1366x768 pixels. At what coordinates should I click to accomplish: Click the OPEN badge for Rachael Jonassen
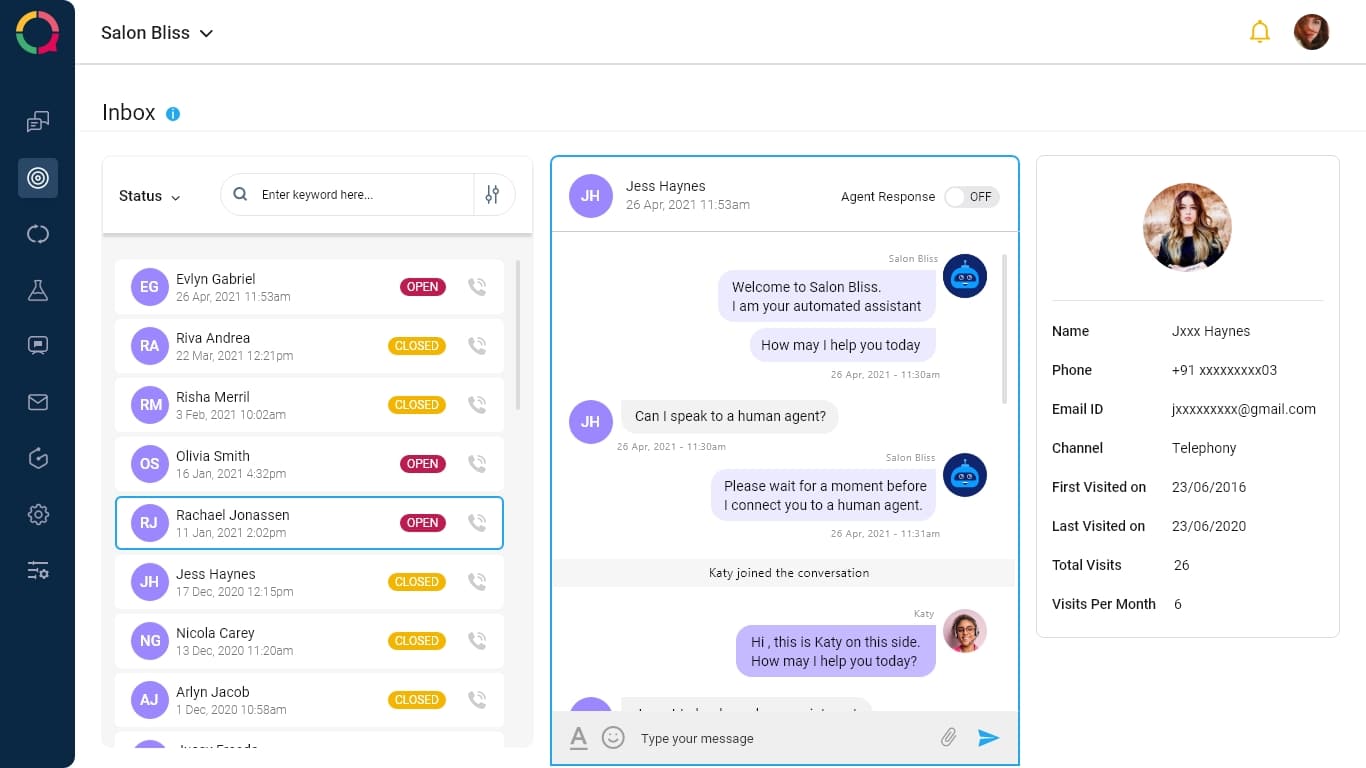pos(423,523)
